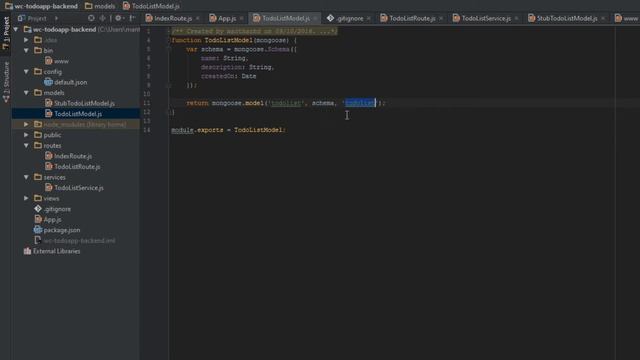Image resolution: width=640 pixels, height=360 pixels.
Task: Select External Libraries in the project tree
Action: pyautogui.click(x=52, y=251)
